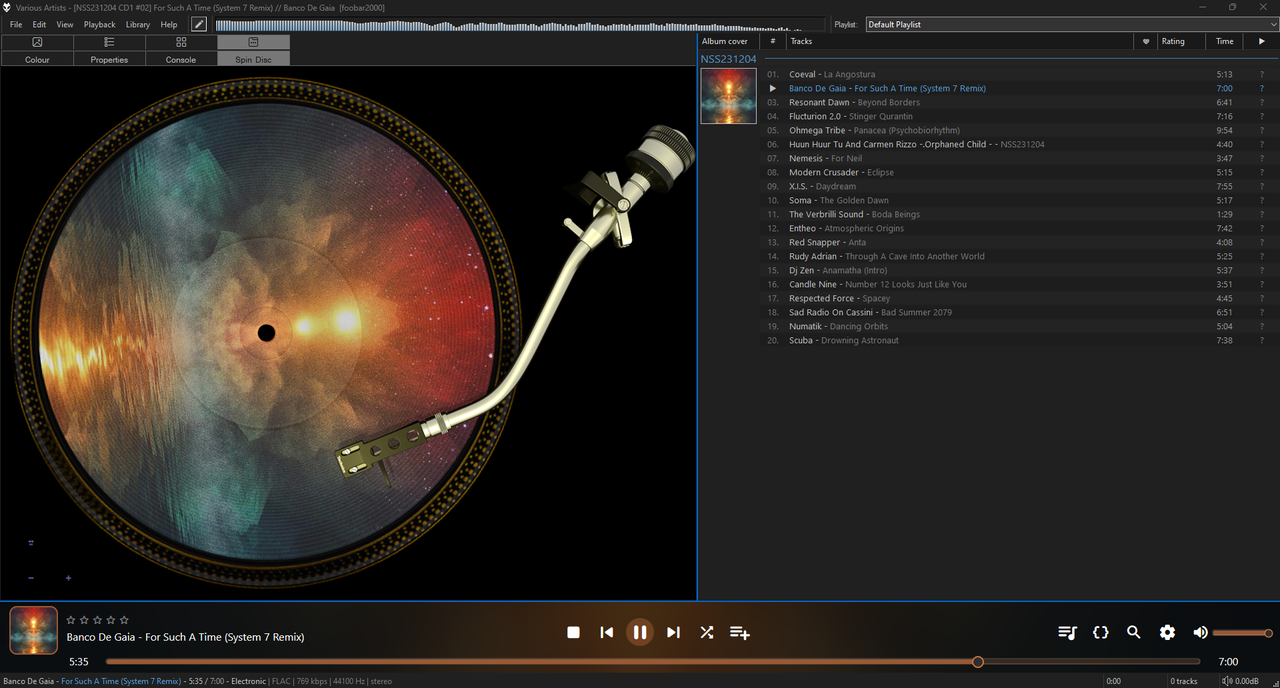This screenshot has width=1280, height=688.
Task: Stop playback with the stop button
Action: pyautogui.click(x=573, y=632)
